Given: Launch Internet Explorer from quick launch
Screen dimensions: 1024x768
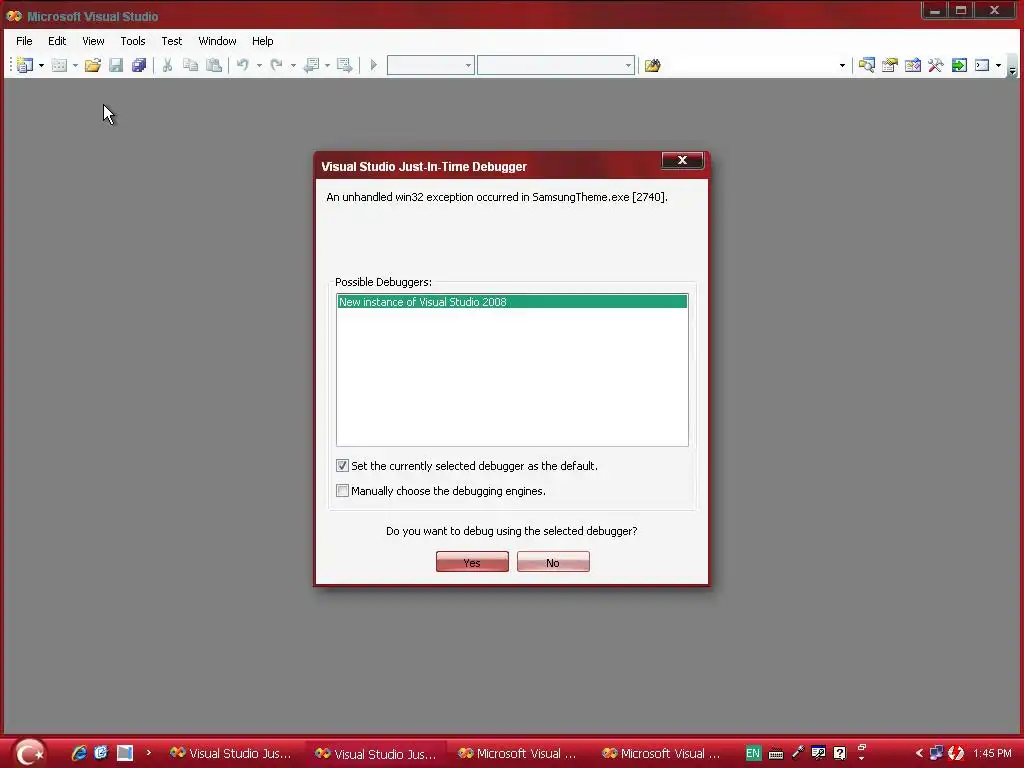Looking at the screenshot, I should pyautogui.click(x=79, y=753).
